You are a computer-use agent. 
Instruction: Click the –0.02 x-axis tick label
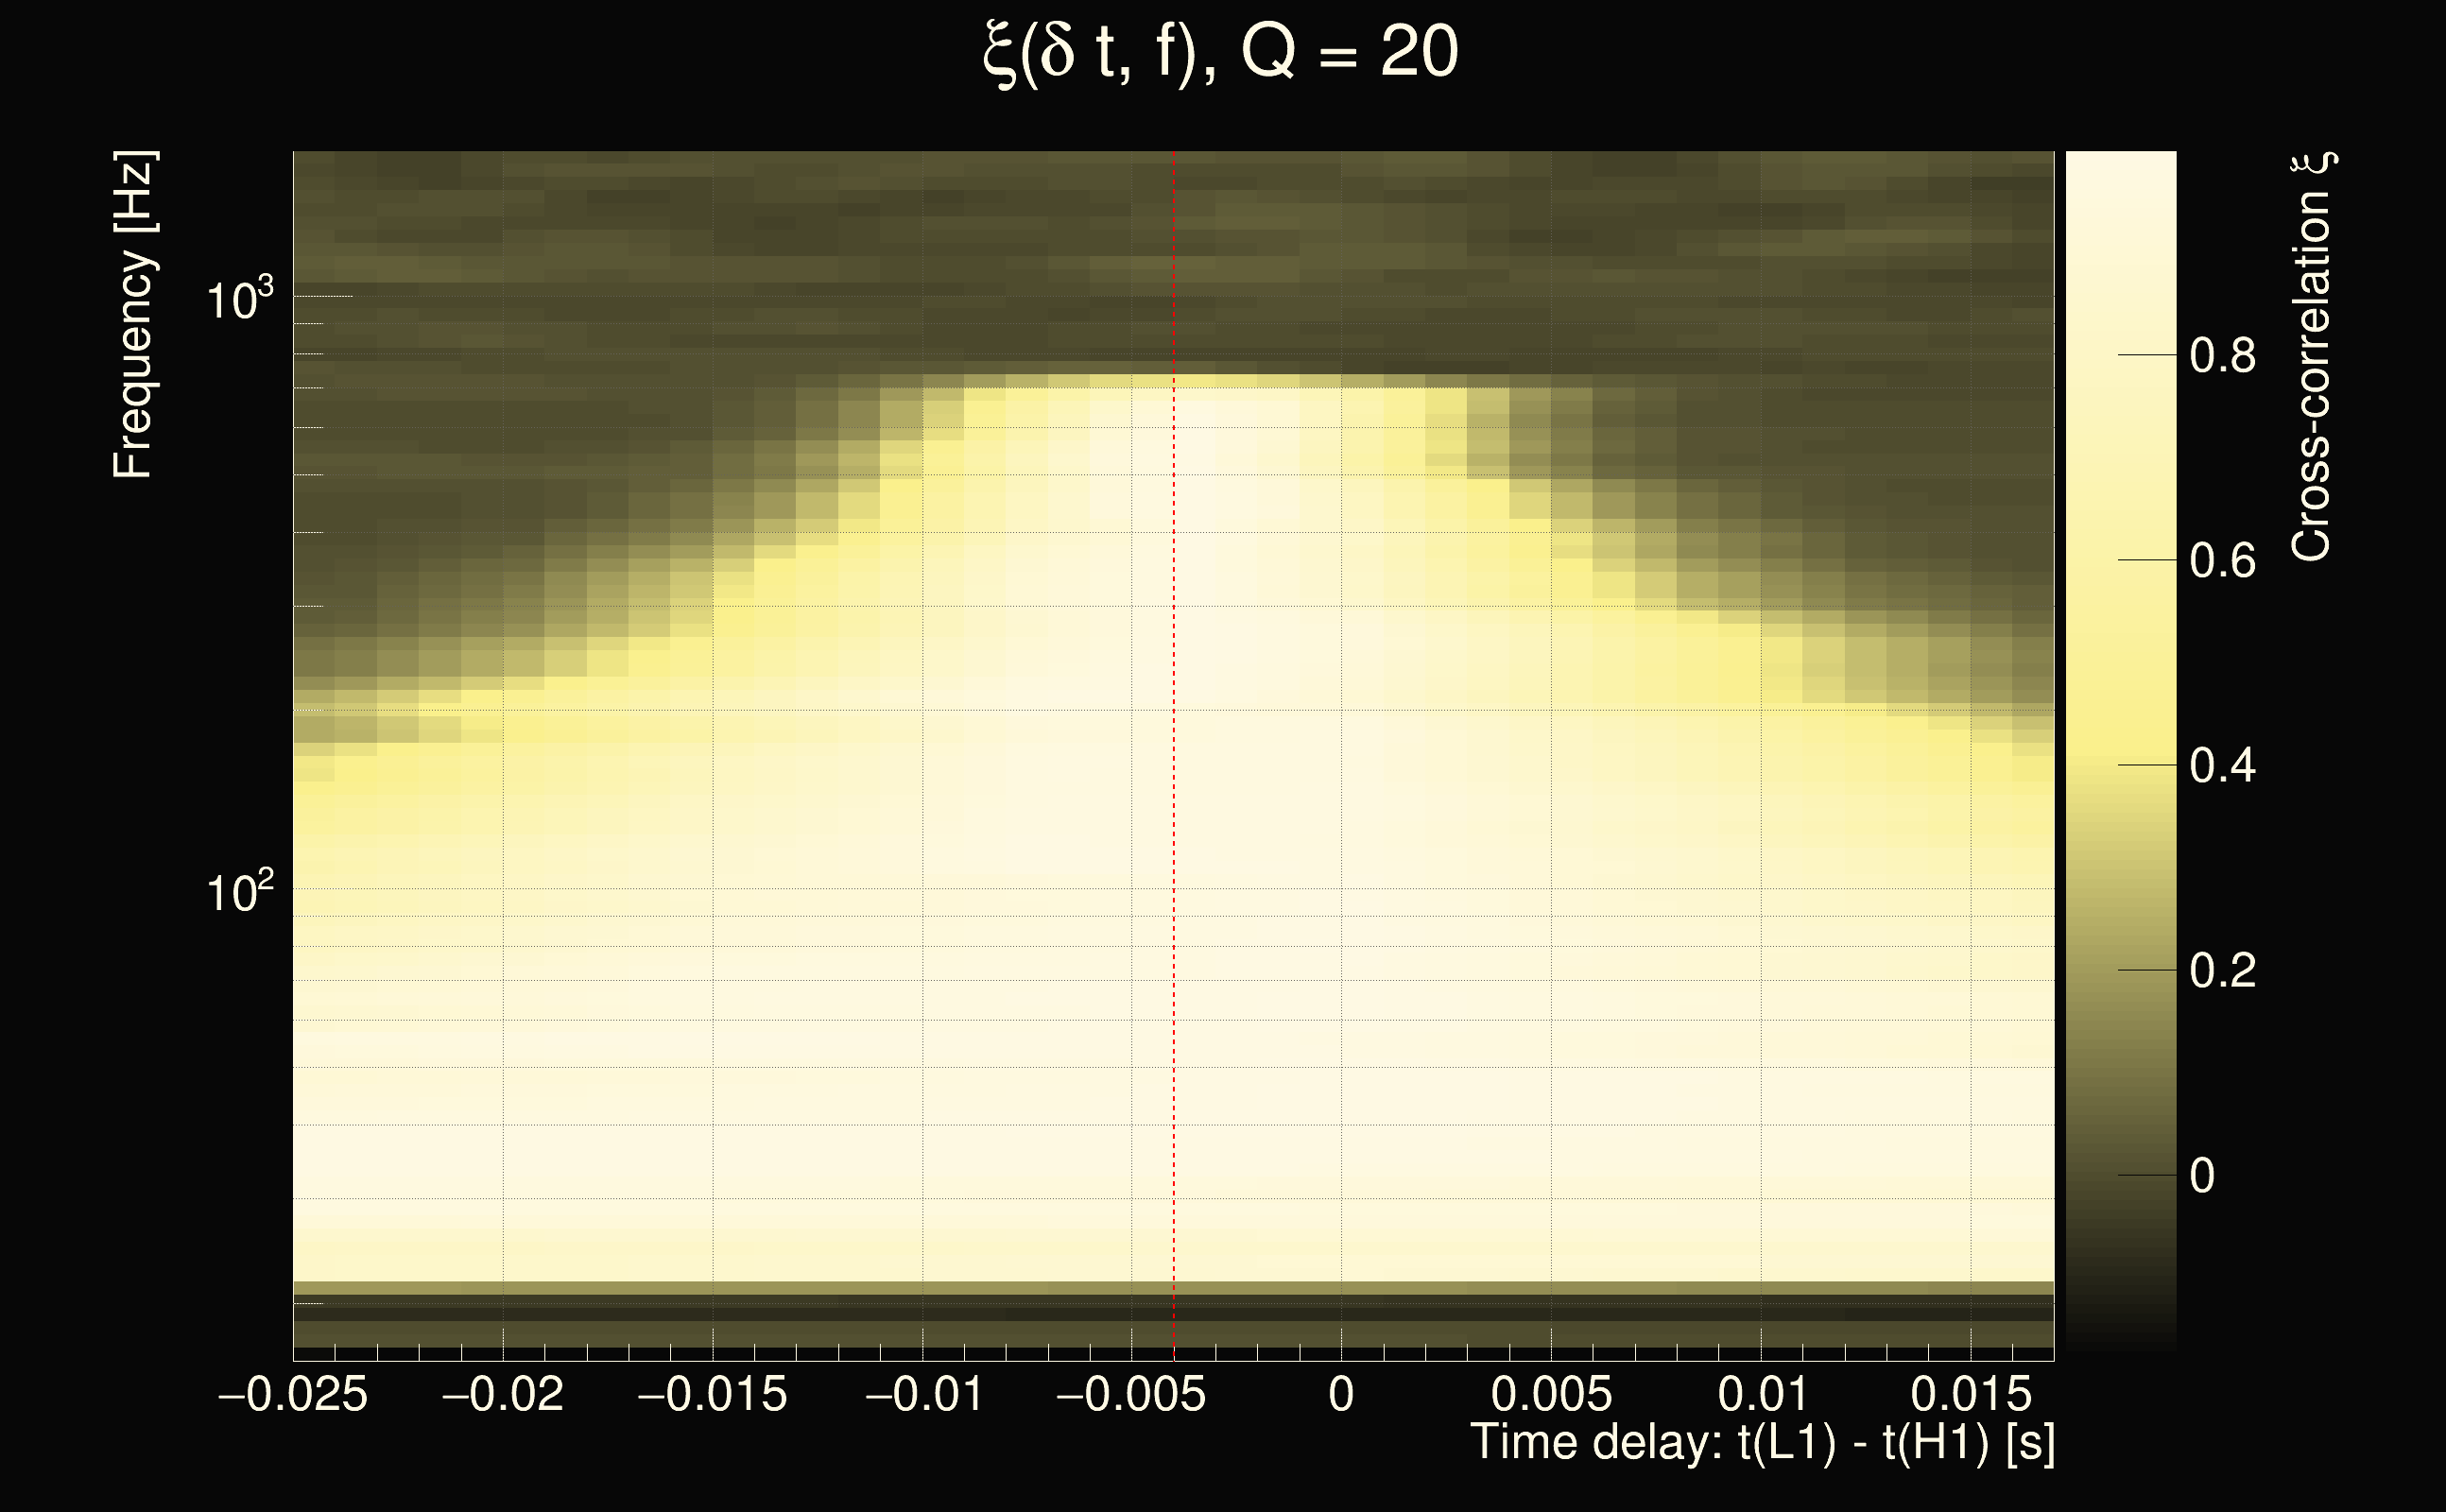tap(503, 1395)
